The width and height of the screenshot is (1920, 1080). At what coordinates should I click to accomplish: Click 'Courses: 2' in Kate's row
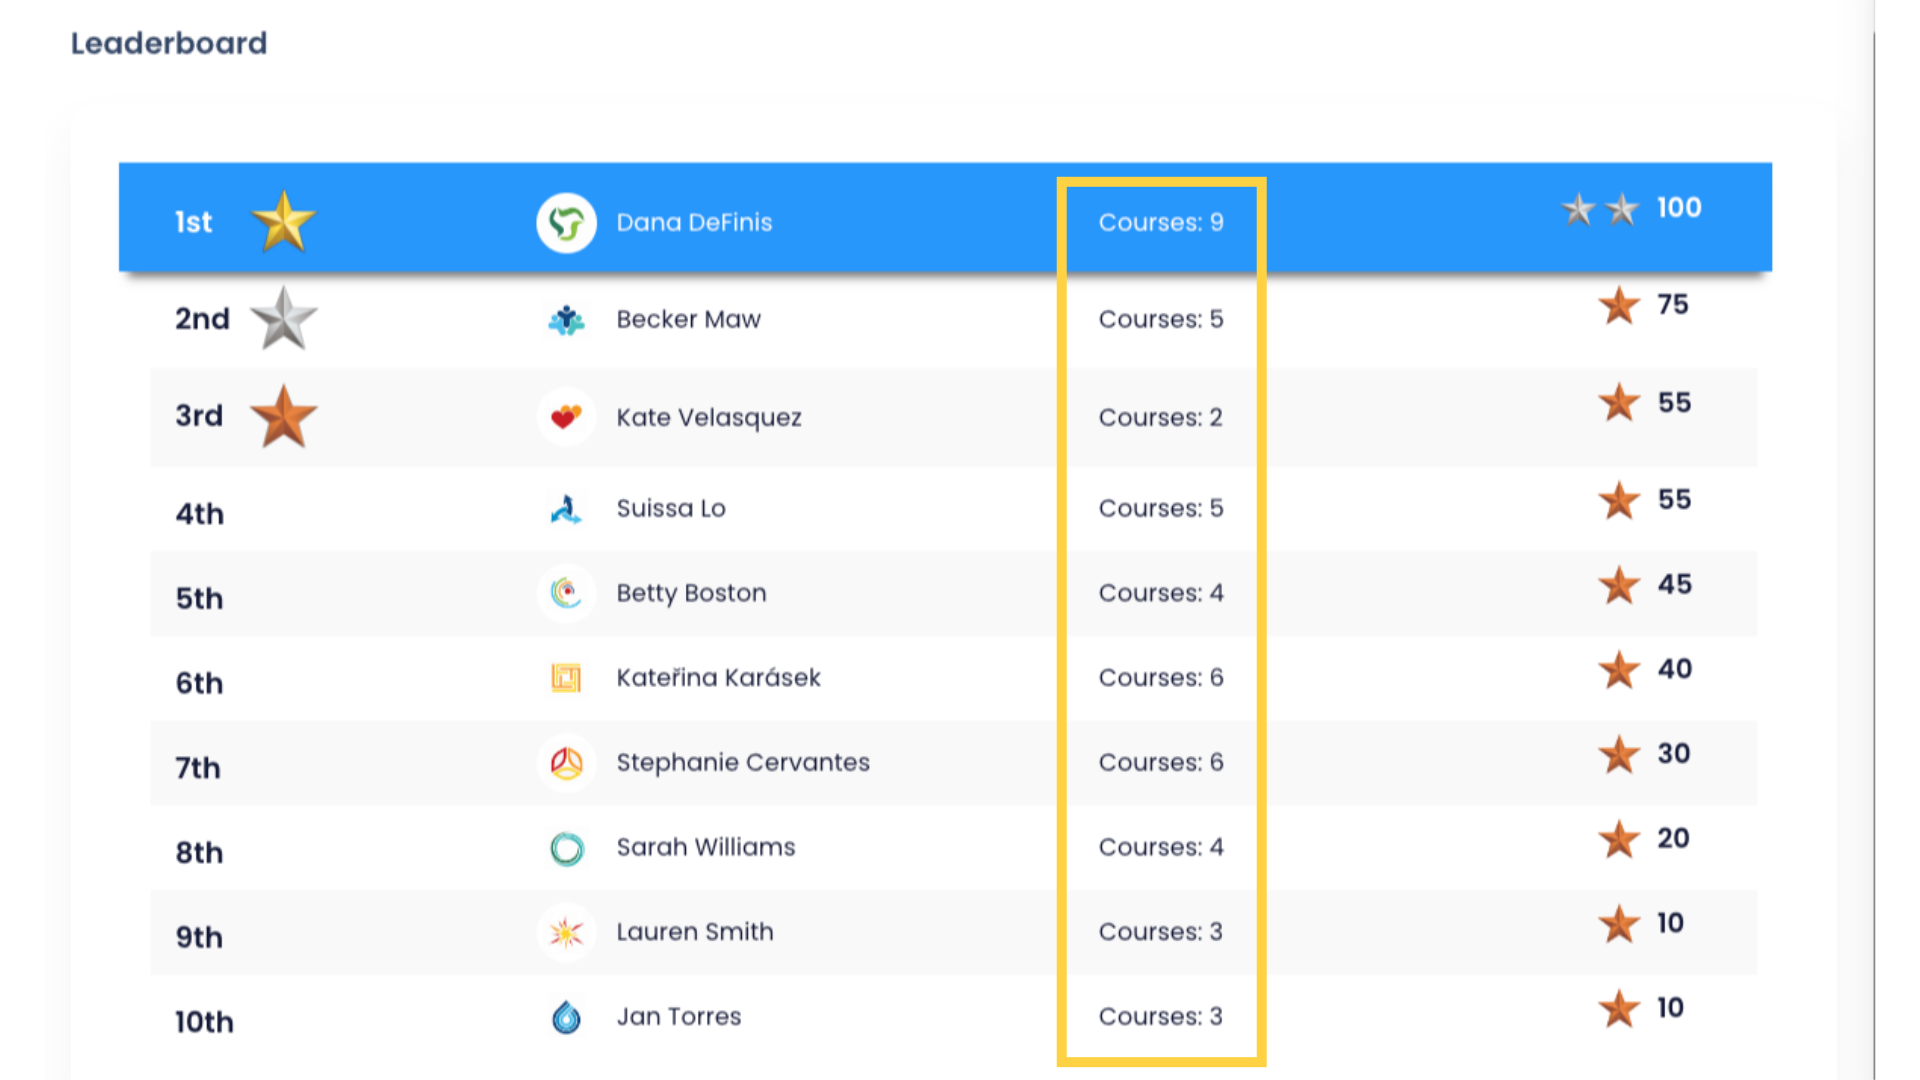(1161, 417)
